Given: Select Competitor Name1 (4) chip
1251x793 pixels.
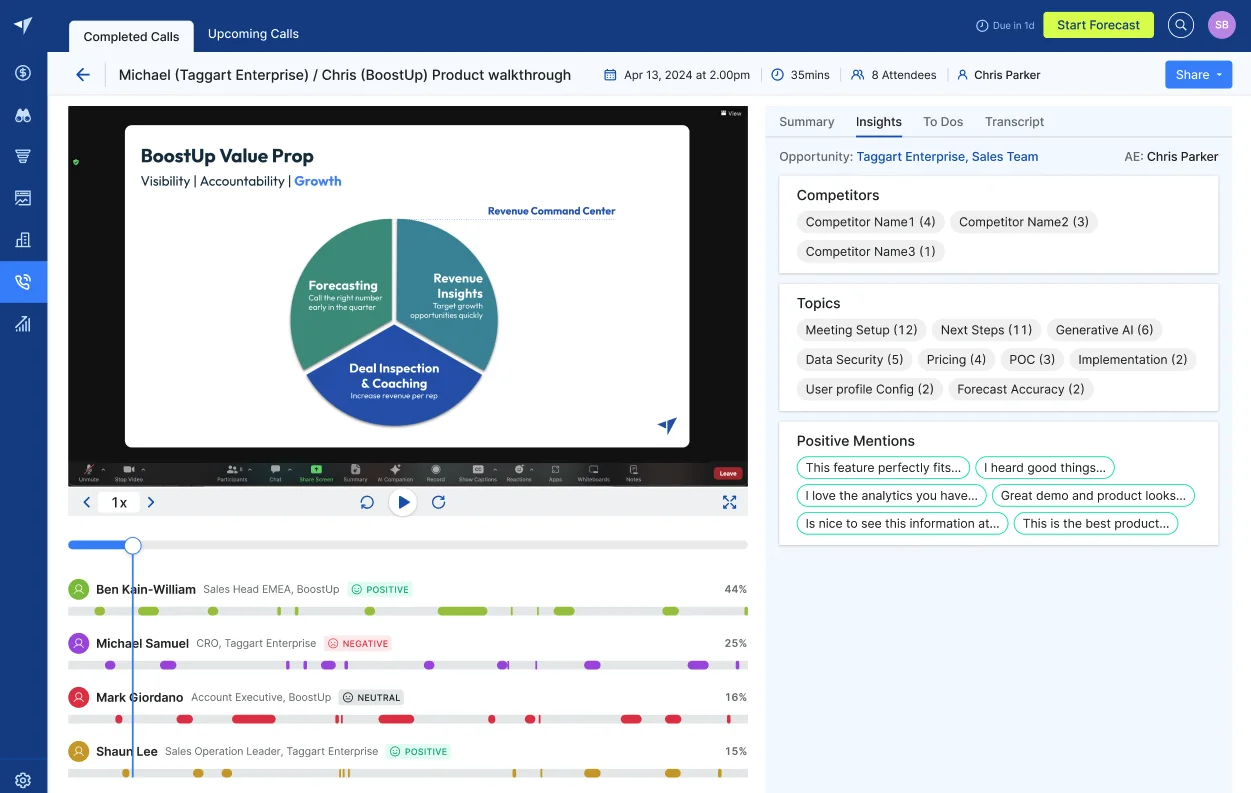Looking at the screenshot, I should pos(870,222).
